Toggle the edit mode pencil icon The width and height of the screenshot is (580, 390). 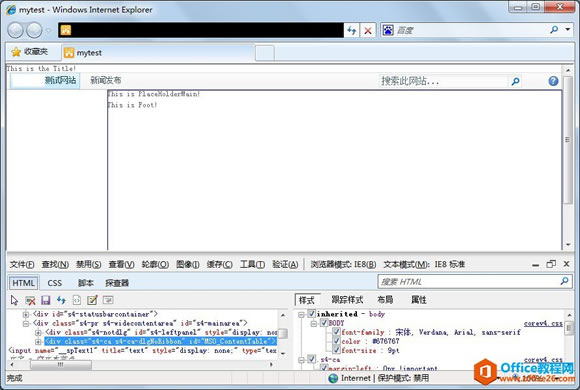tap(92, 300)
